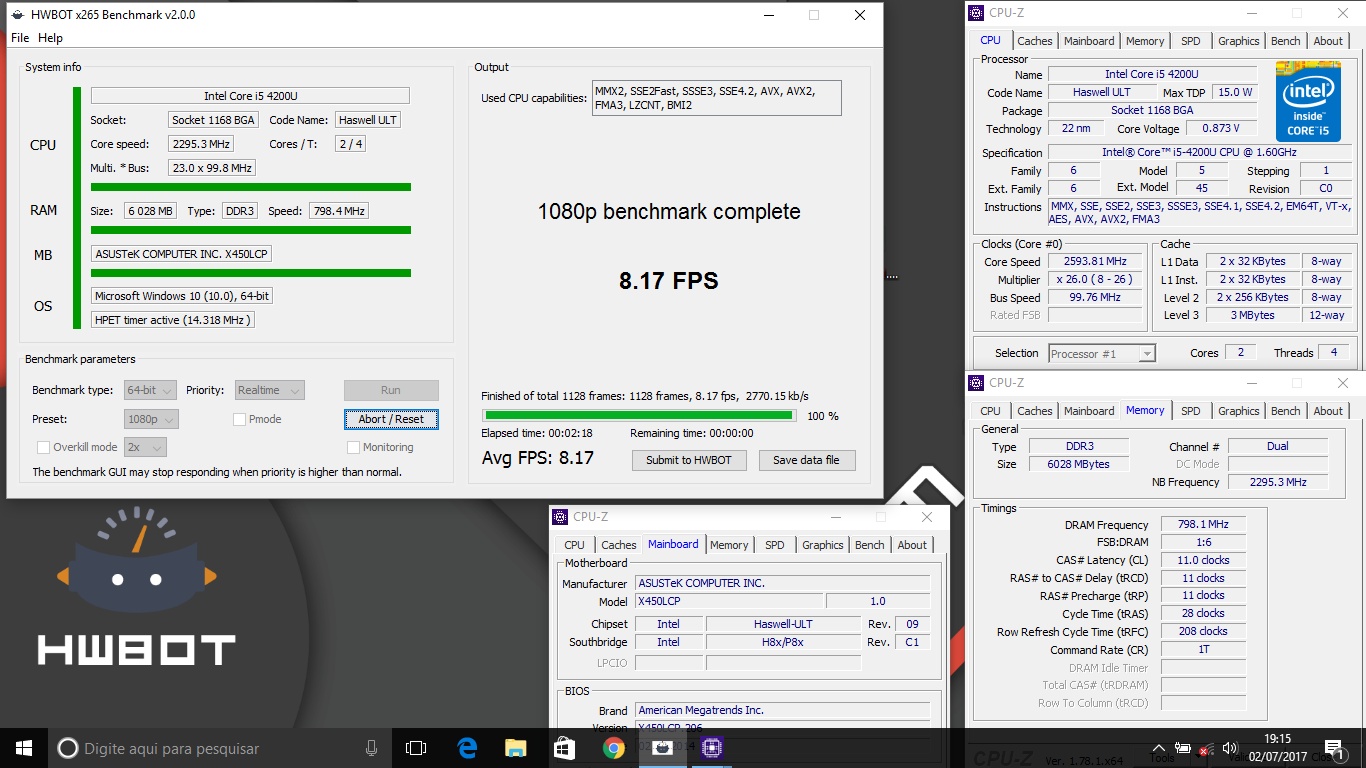Click the Core speed 2295.3 MHz value
The image size is (1366, 768).
coord(201,144)
